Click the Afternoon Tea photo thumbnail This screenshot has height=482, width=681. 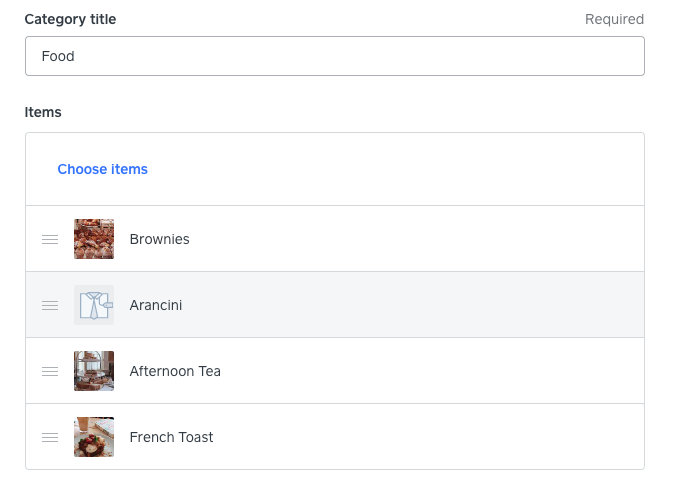(x=94, y=371)
